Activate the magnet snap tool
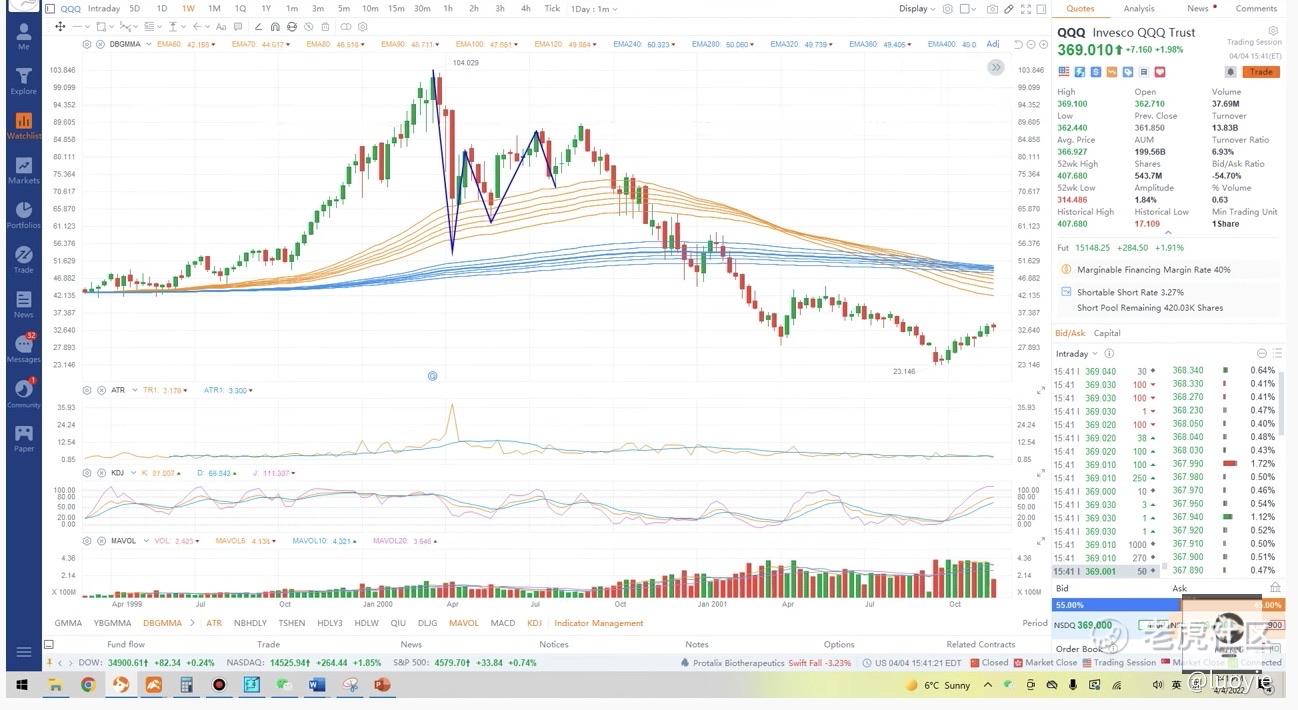 pos(273,26)
